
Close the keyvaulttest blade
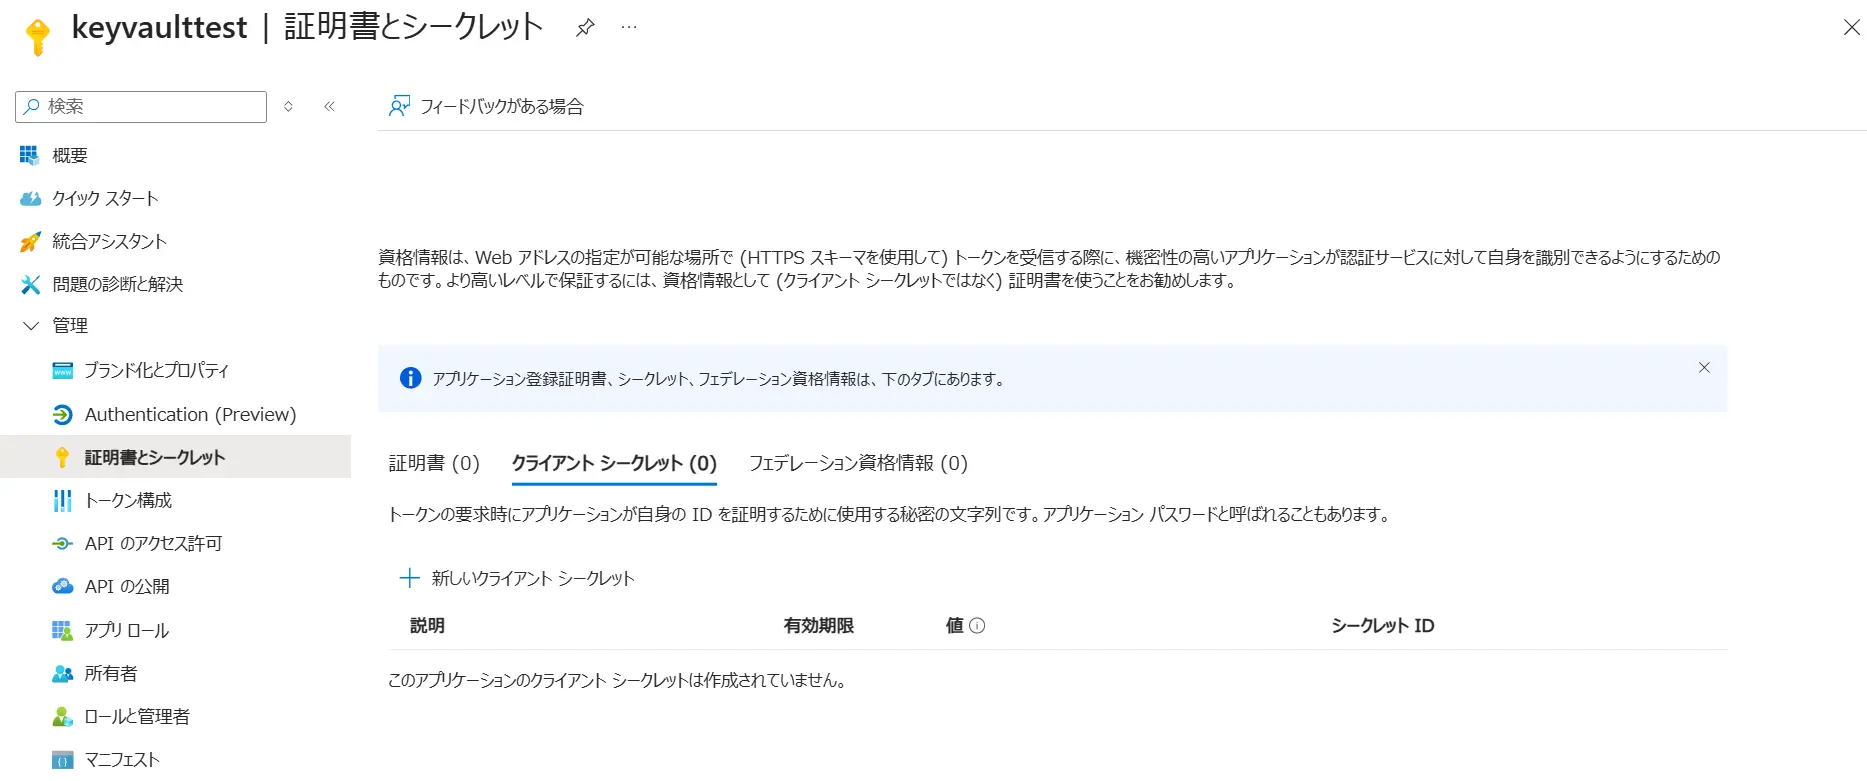1851,28
